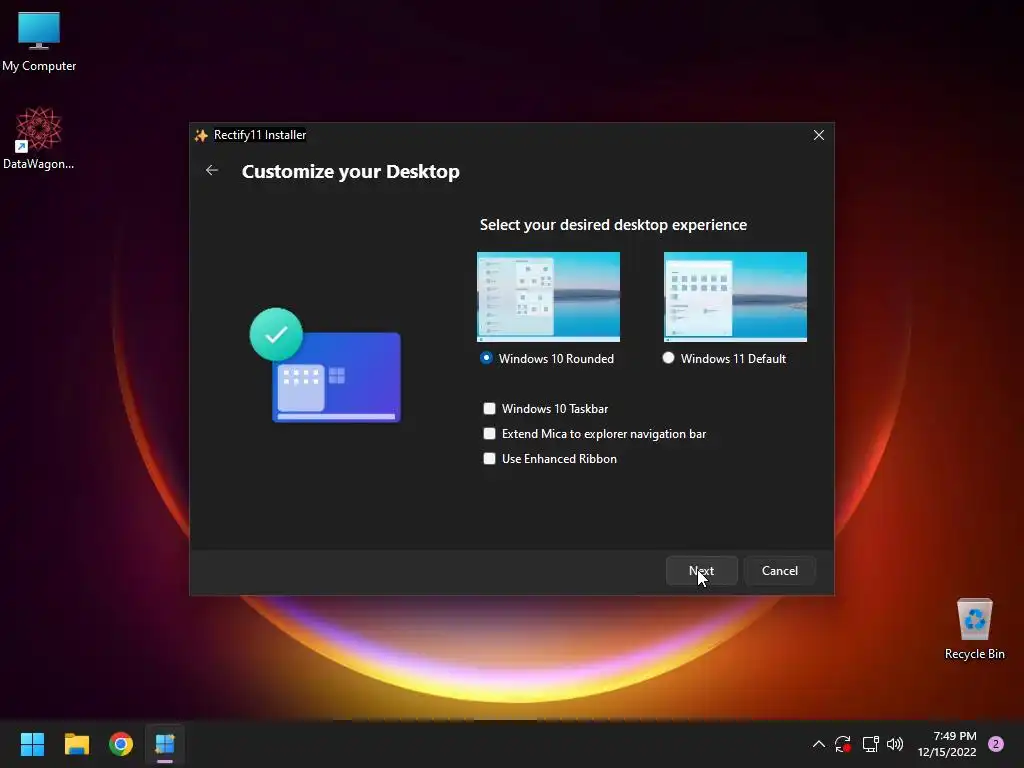Open the Windows Start menu
Viewport: 1024px width, 768px height.
click(32, 744)
